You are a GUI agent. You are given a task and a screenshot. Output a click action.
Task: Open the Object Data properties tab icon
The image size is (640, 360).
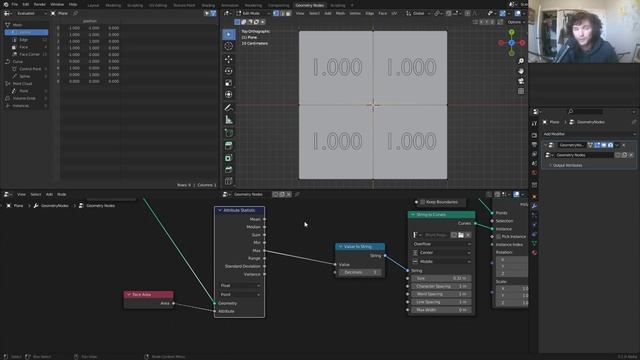[x=534, y=244]
